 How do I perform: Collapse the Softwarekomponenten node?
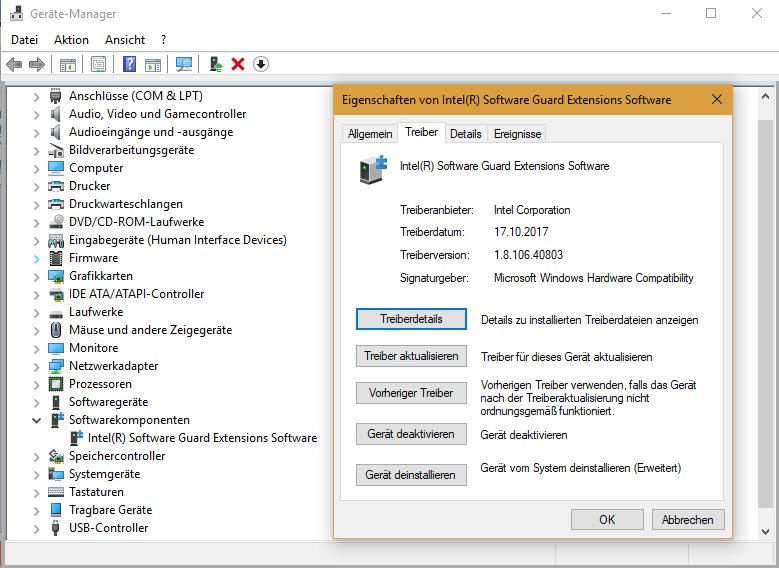pyautogui.click(x=36, y=420)
